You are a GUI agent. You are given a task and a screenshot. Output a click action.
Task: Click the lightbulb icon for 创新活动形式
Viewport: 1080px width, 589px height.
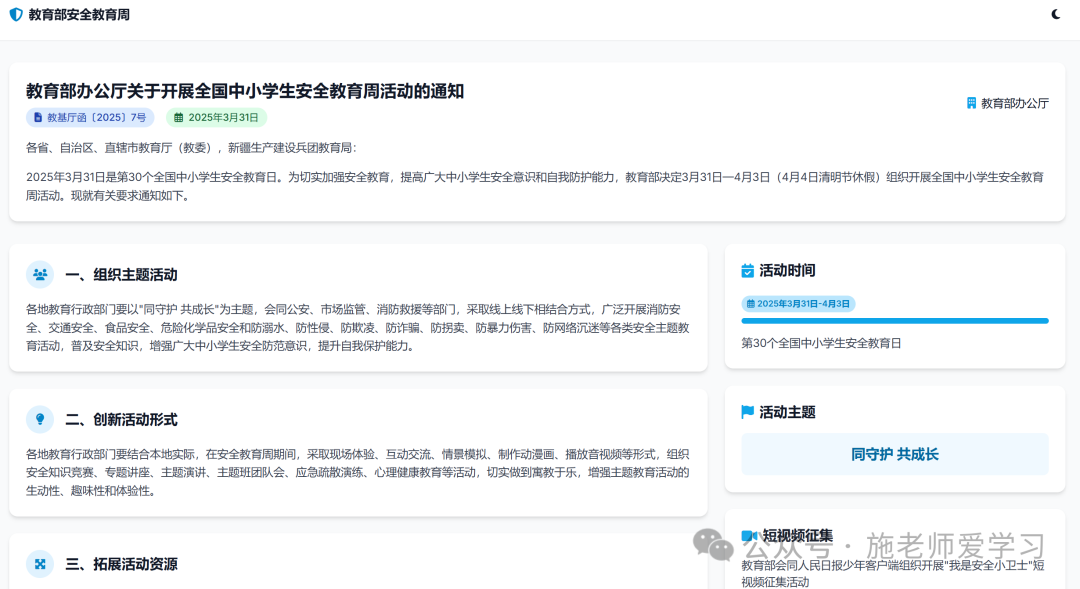(x=40, y=419)
